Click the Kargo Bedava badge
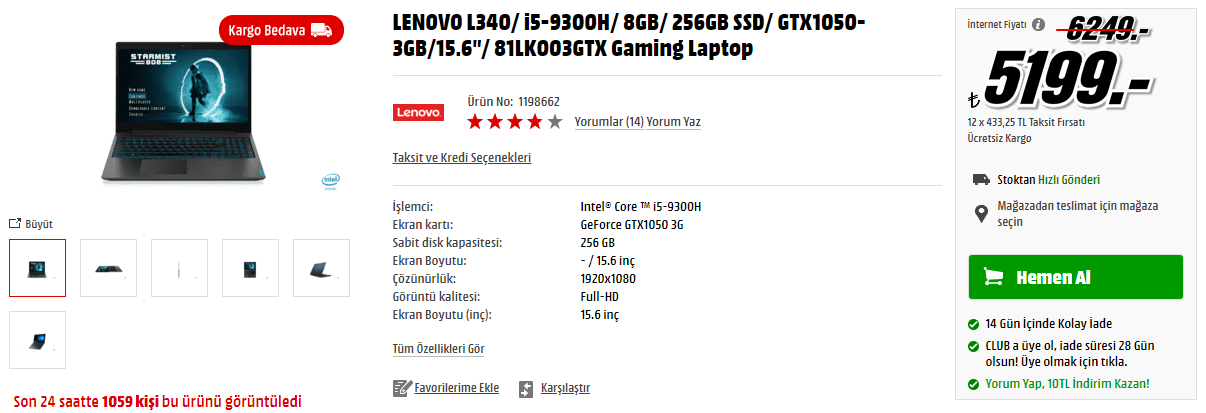 point(281,30)
